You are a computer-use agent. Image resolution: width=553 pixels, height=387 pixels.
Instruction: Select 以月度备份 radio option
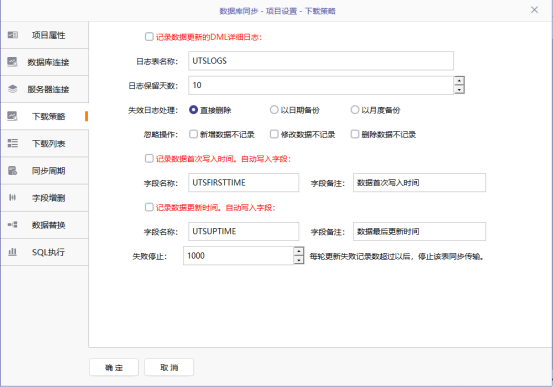[x=355, y=110]
